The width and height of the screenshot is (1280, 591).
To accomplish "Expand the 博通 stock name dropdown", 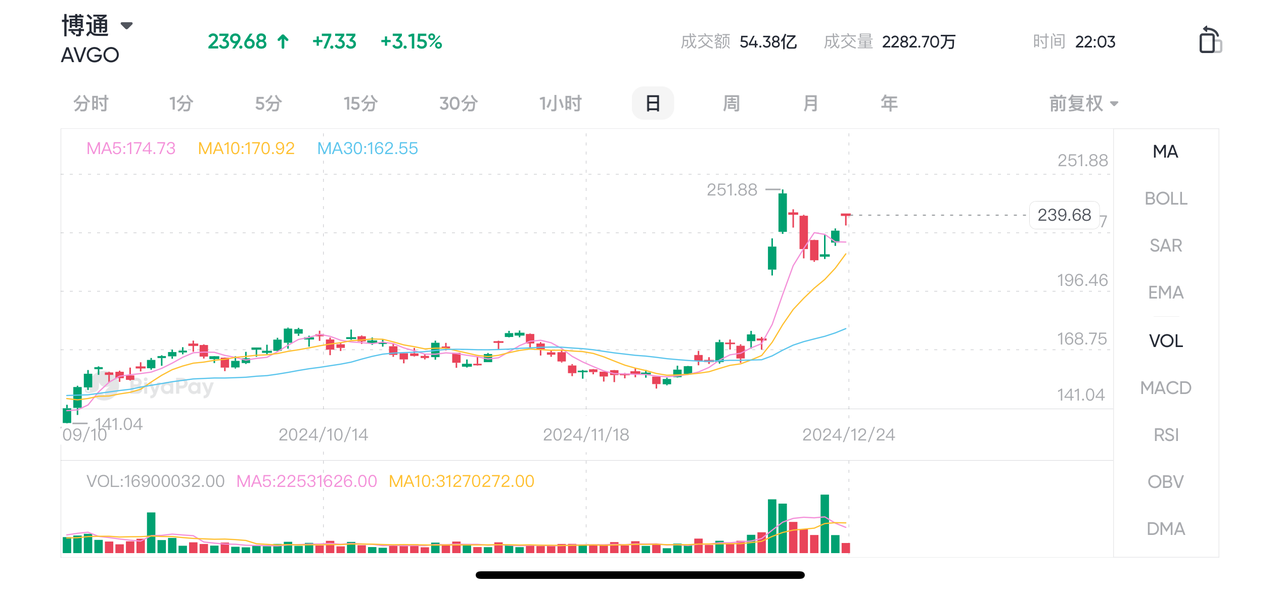I will pyautogui.click(x=127, y=26).
